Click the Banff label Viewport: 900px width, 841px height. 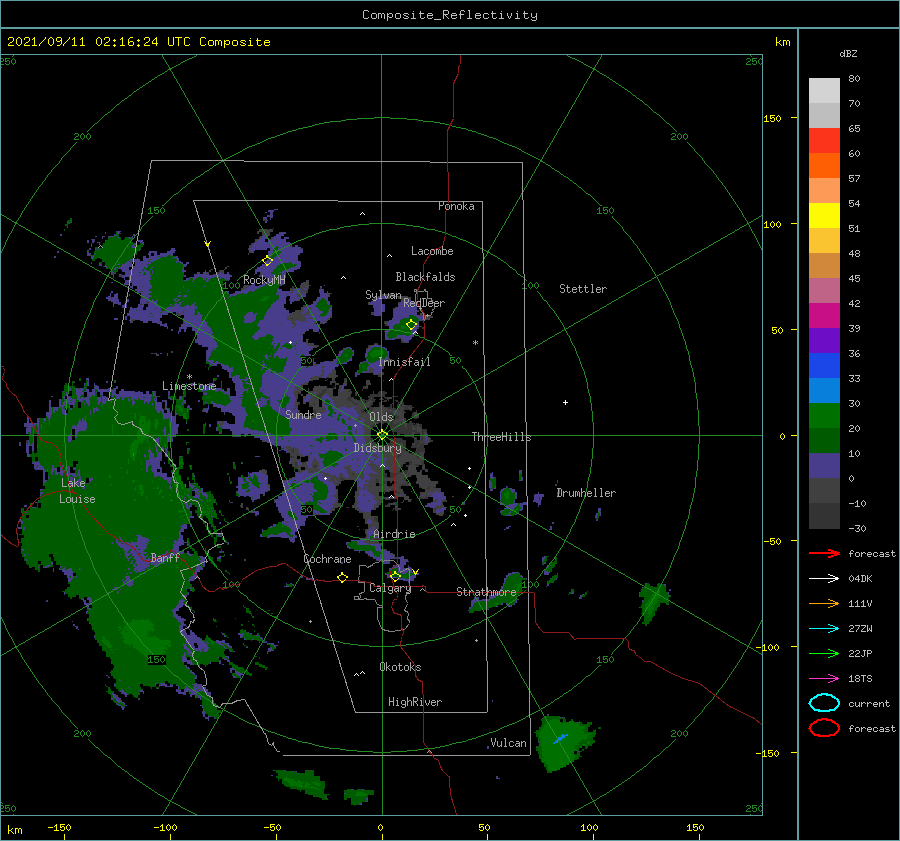pos(165,558)
